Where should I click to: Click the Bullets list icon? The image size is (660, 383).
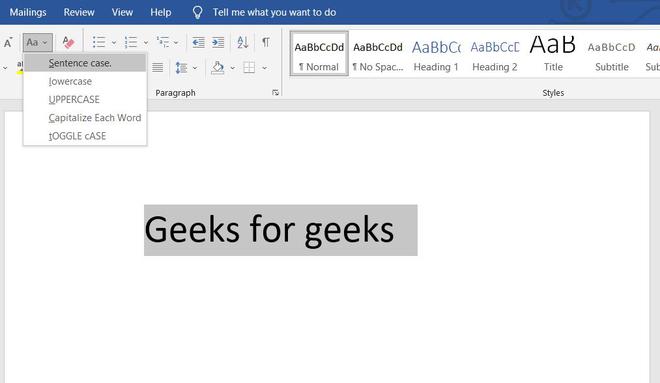tap(99, 42)
